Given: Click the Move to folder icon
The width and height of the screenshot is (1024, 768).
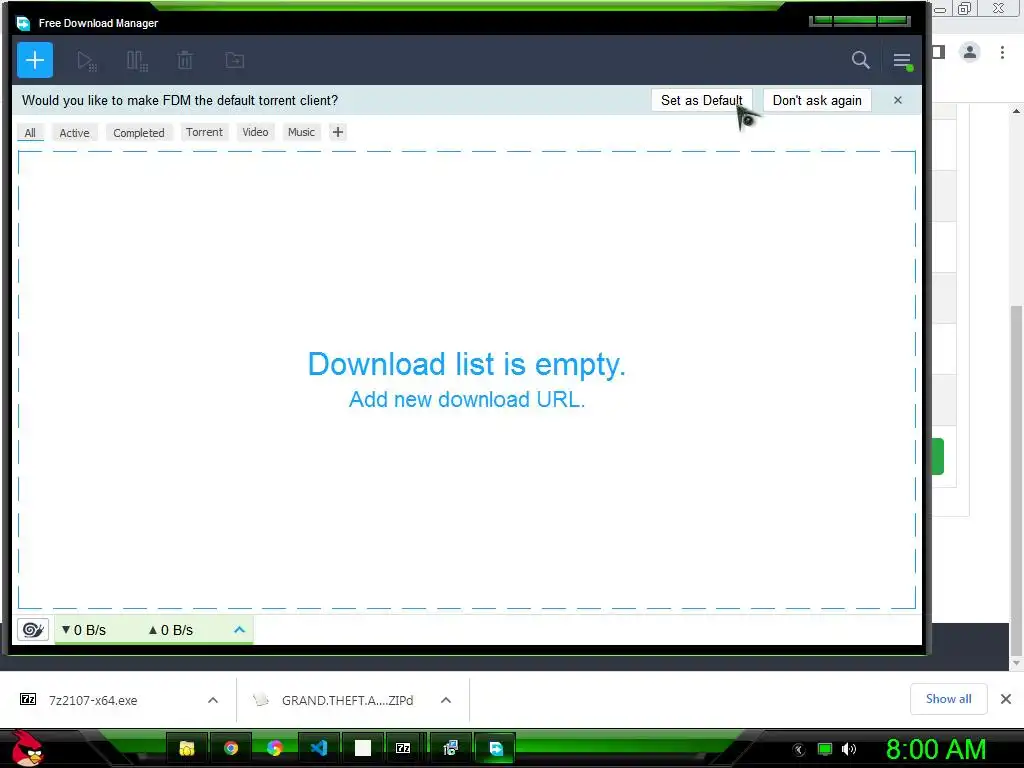Looking at the screenshot, I should (234, 61).
